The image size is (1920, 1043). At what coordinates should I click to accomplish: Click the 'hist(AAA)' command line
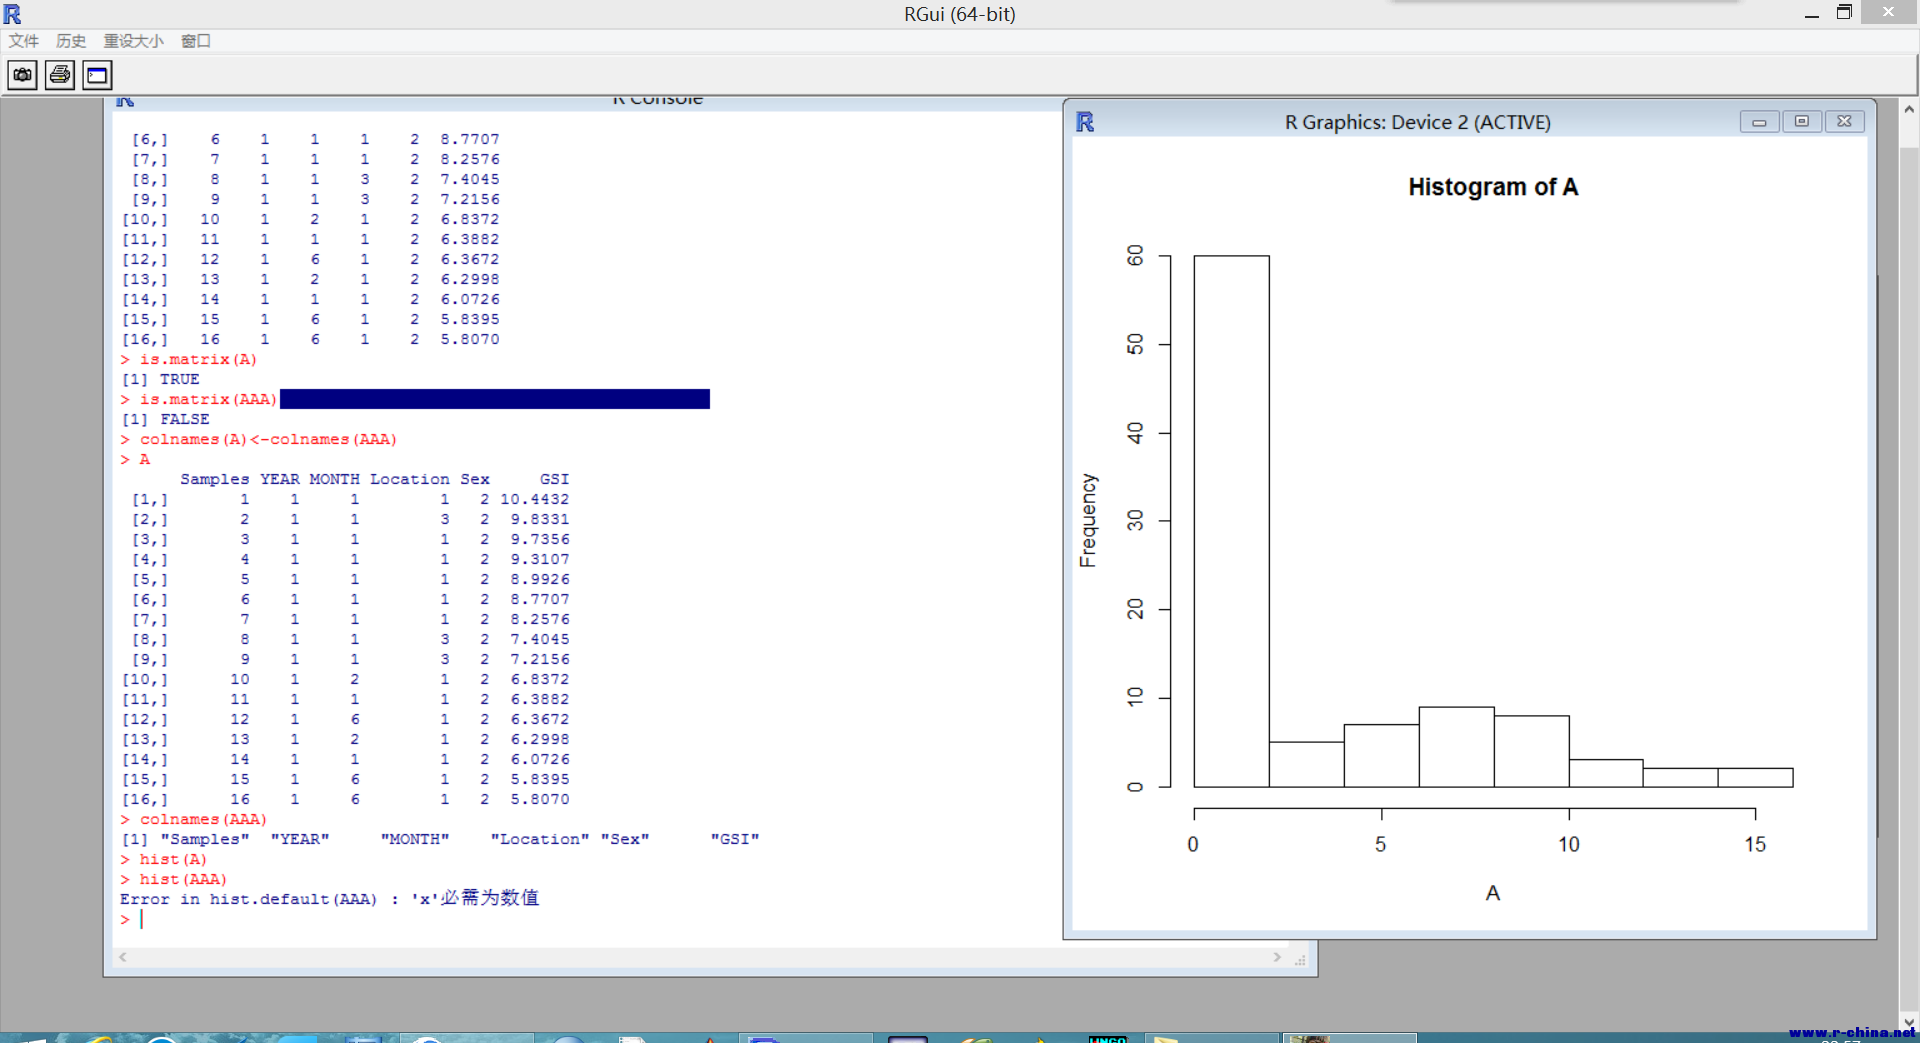(174, 879)
